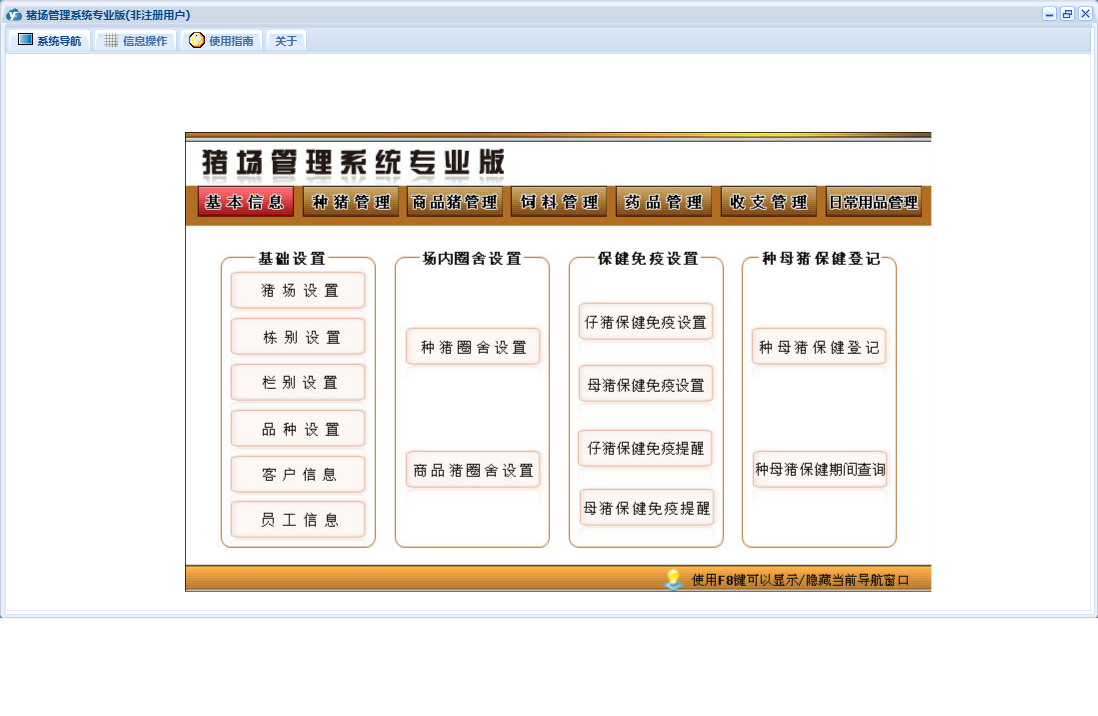
Task: Open the 种猪管理 section
Action: (x=351, y=202)
